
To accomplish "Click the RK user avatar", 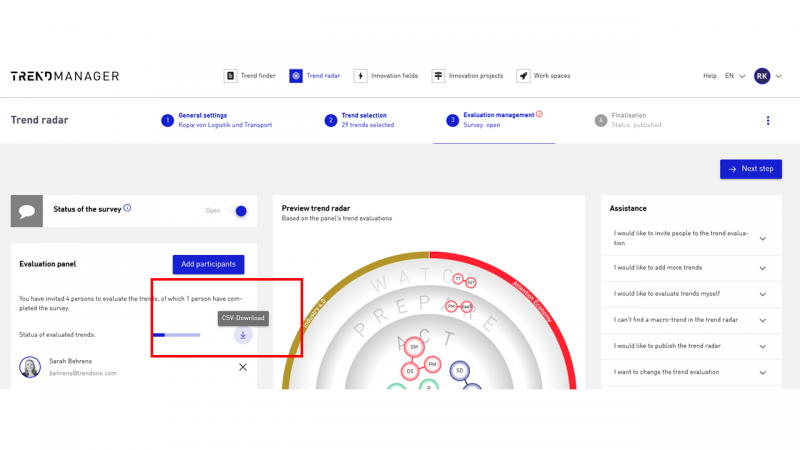I will [762, 76].
